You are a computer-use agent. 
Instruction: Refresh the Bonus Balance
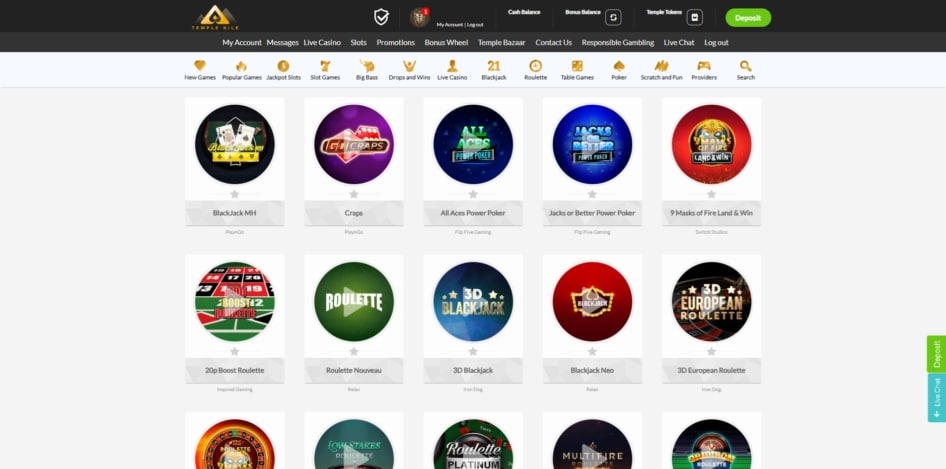[x=613, y=17]
